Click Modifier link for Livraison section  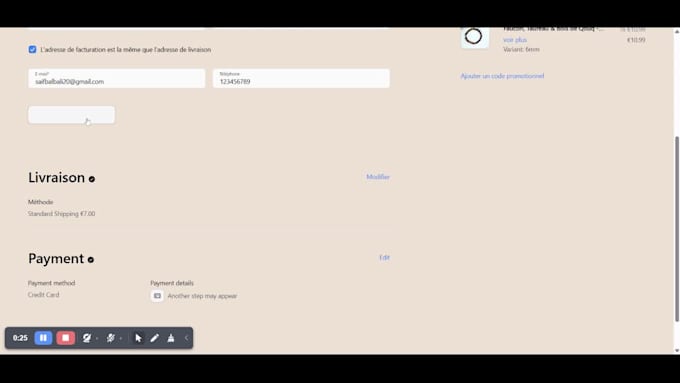[x=378, y=177]
